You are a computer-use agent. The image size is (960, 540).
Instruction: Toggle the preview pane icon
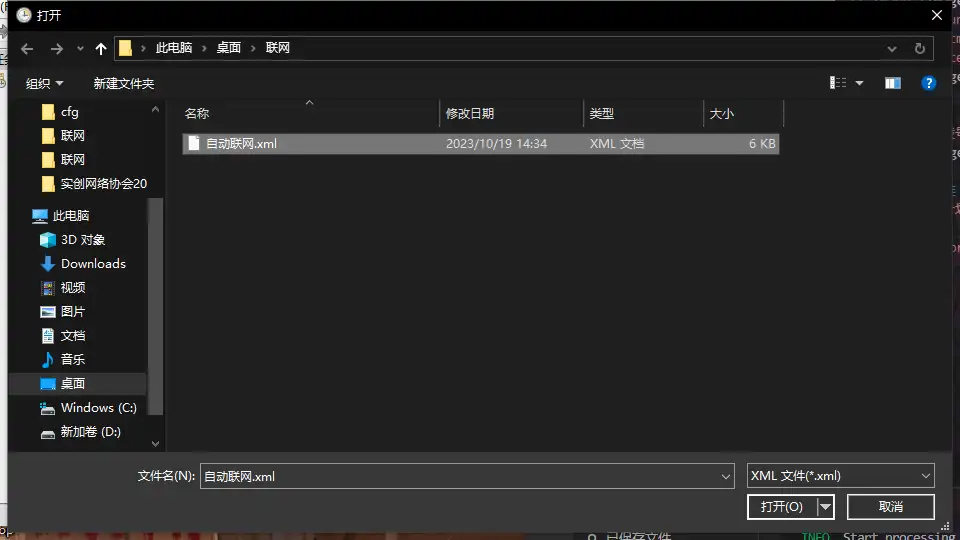893,83
